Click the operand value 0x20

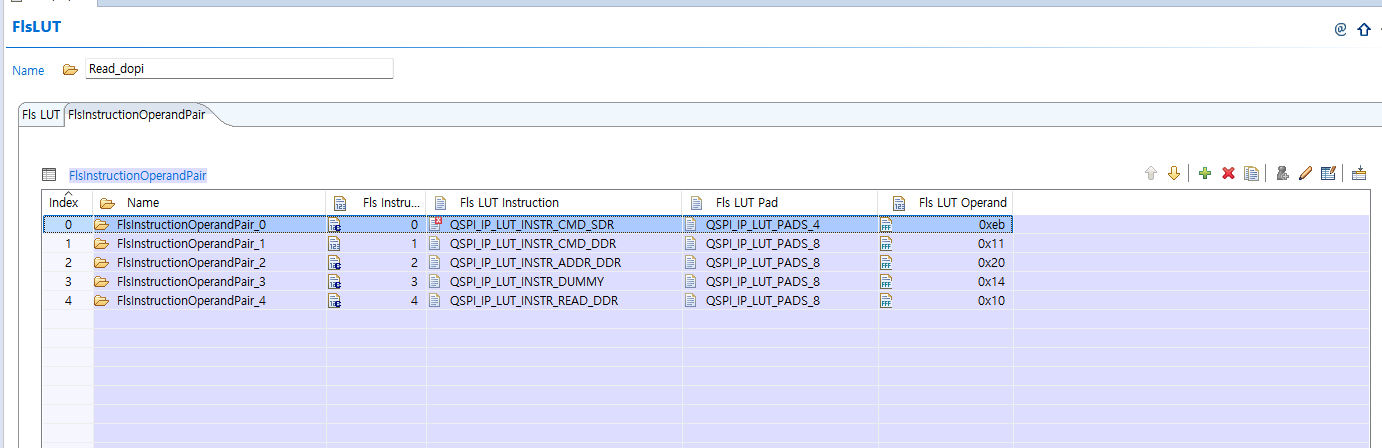(992, 262)
